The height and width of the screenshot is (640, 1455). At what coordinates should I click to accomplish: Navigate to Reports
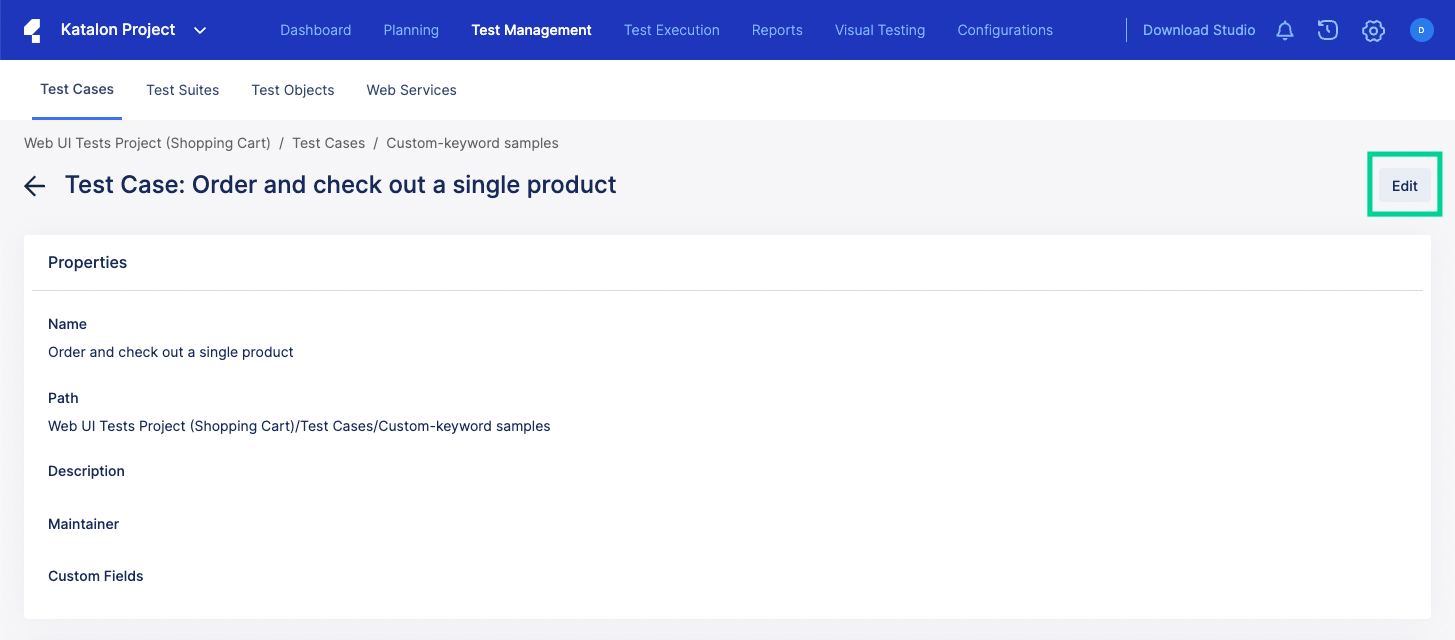pyautogui.click(x=777, y=30)
